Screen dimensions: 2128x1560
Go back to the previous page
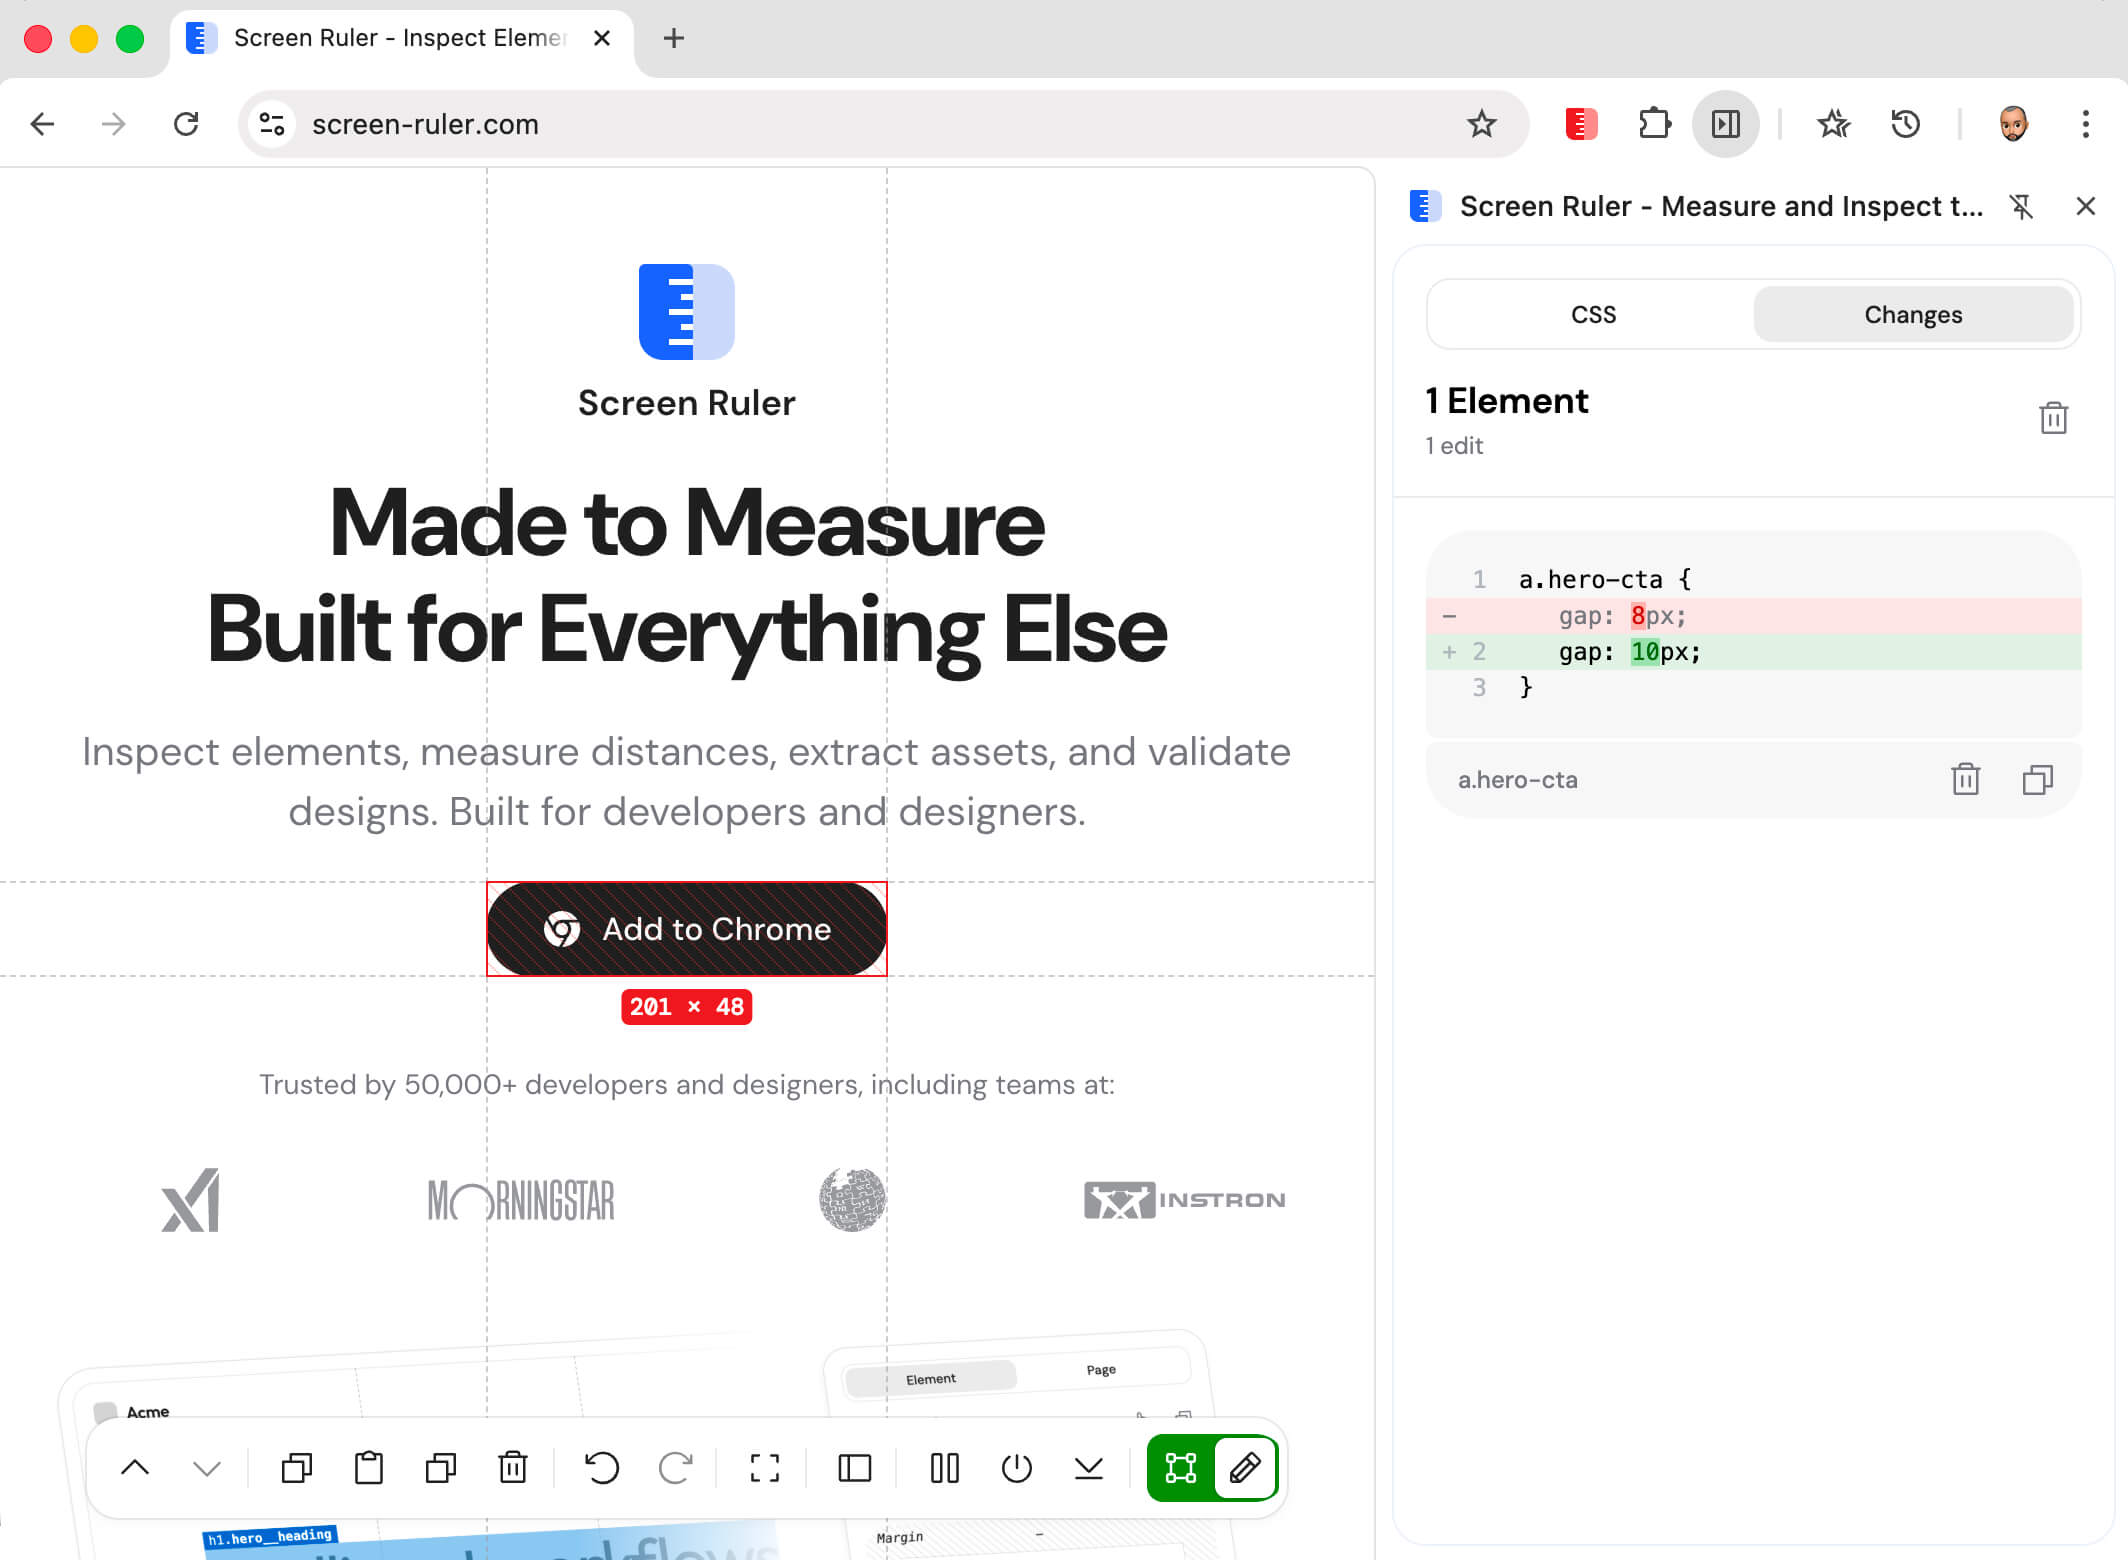[x=42, y=124]
